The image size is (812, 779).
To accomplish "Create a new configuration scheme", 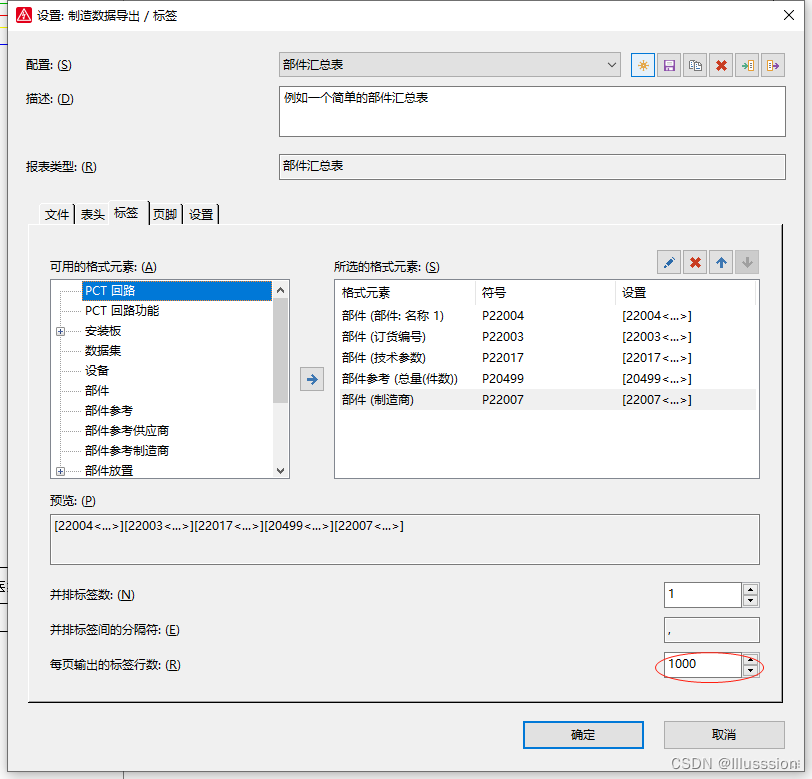I will tap(643, 65).
